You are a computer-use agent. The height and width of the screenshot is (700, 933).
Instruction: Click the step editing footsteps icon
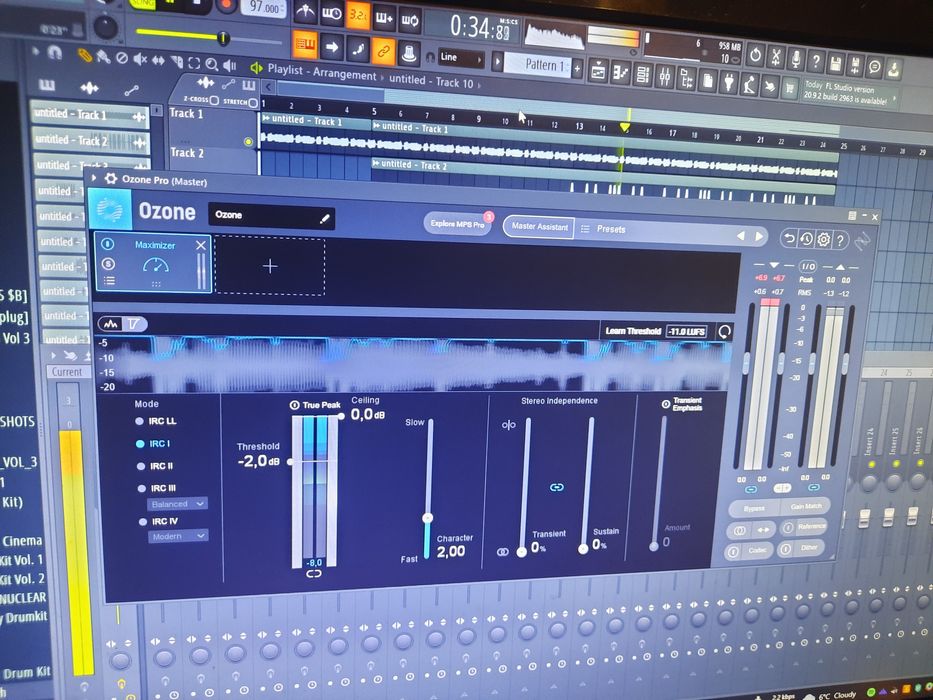[358, 49]
